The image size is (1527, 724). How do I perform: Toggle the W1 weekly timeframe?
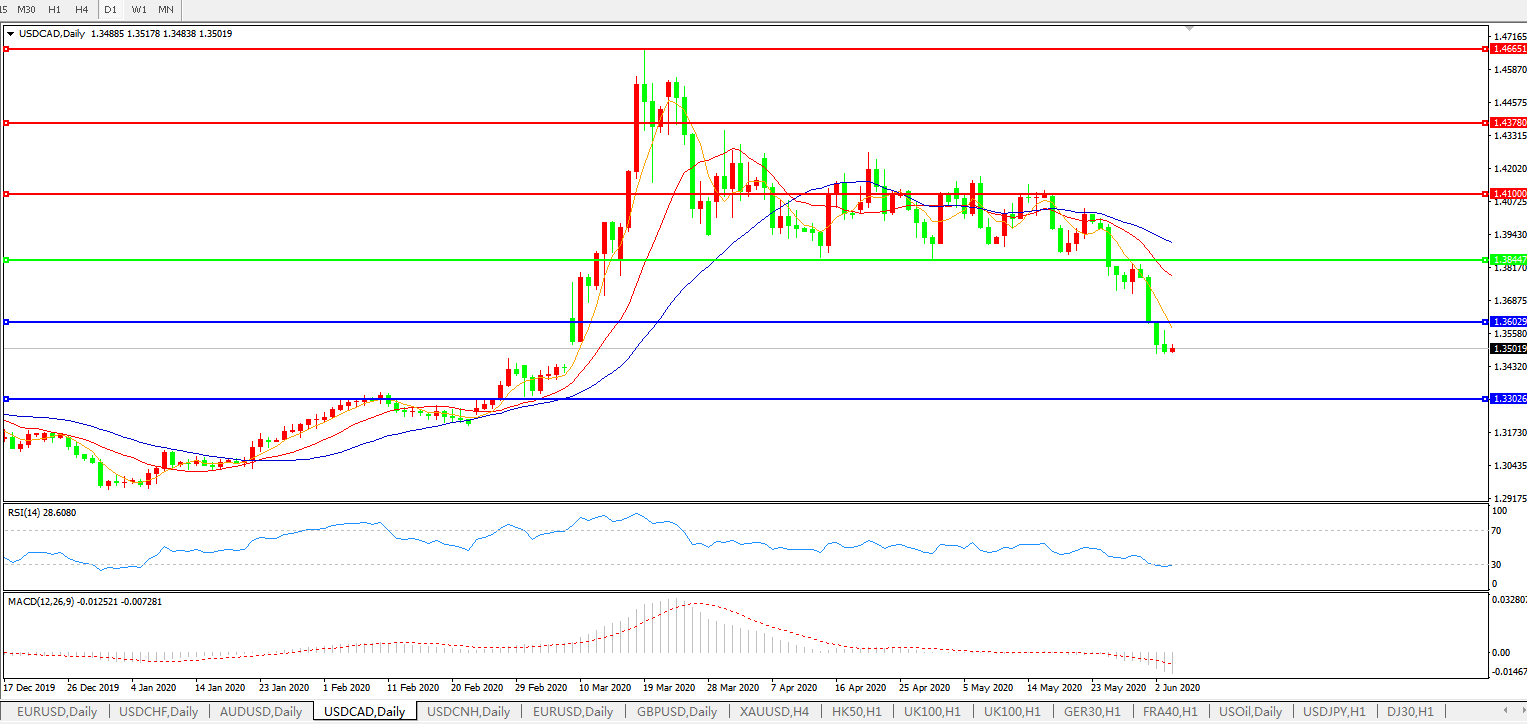click(139, 9)
